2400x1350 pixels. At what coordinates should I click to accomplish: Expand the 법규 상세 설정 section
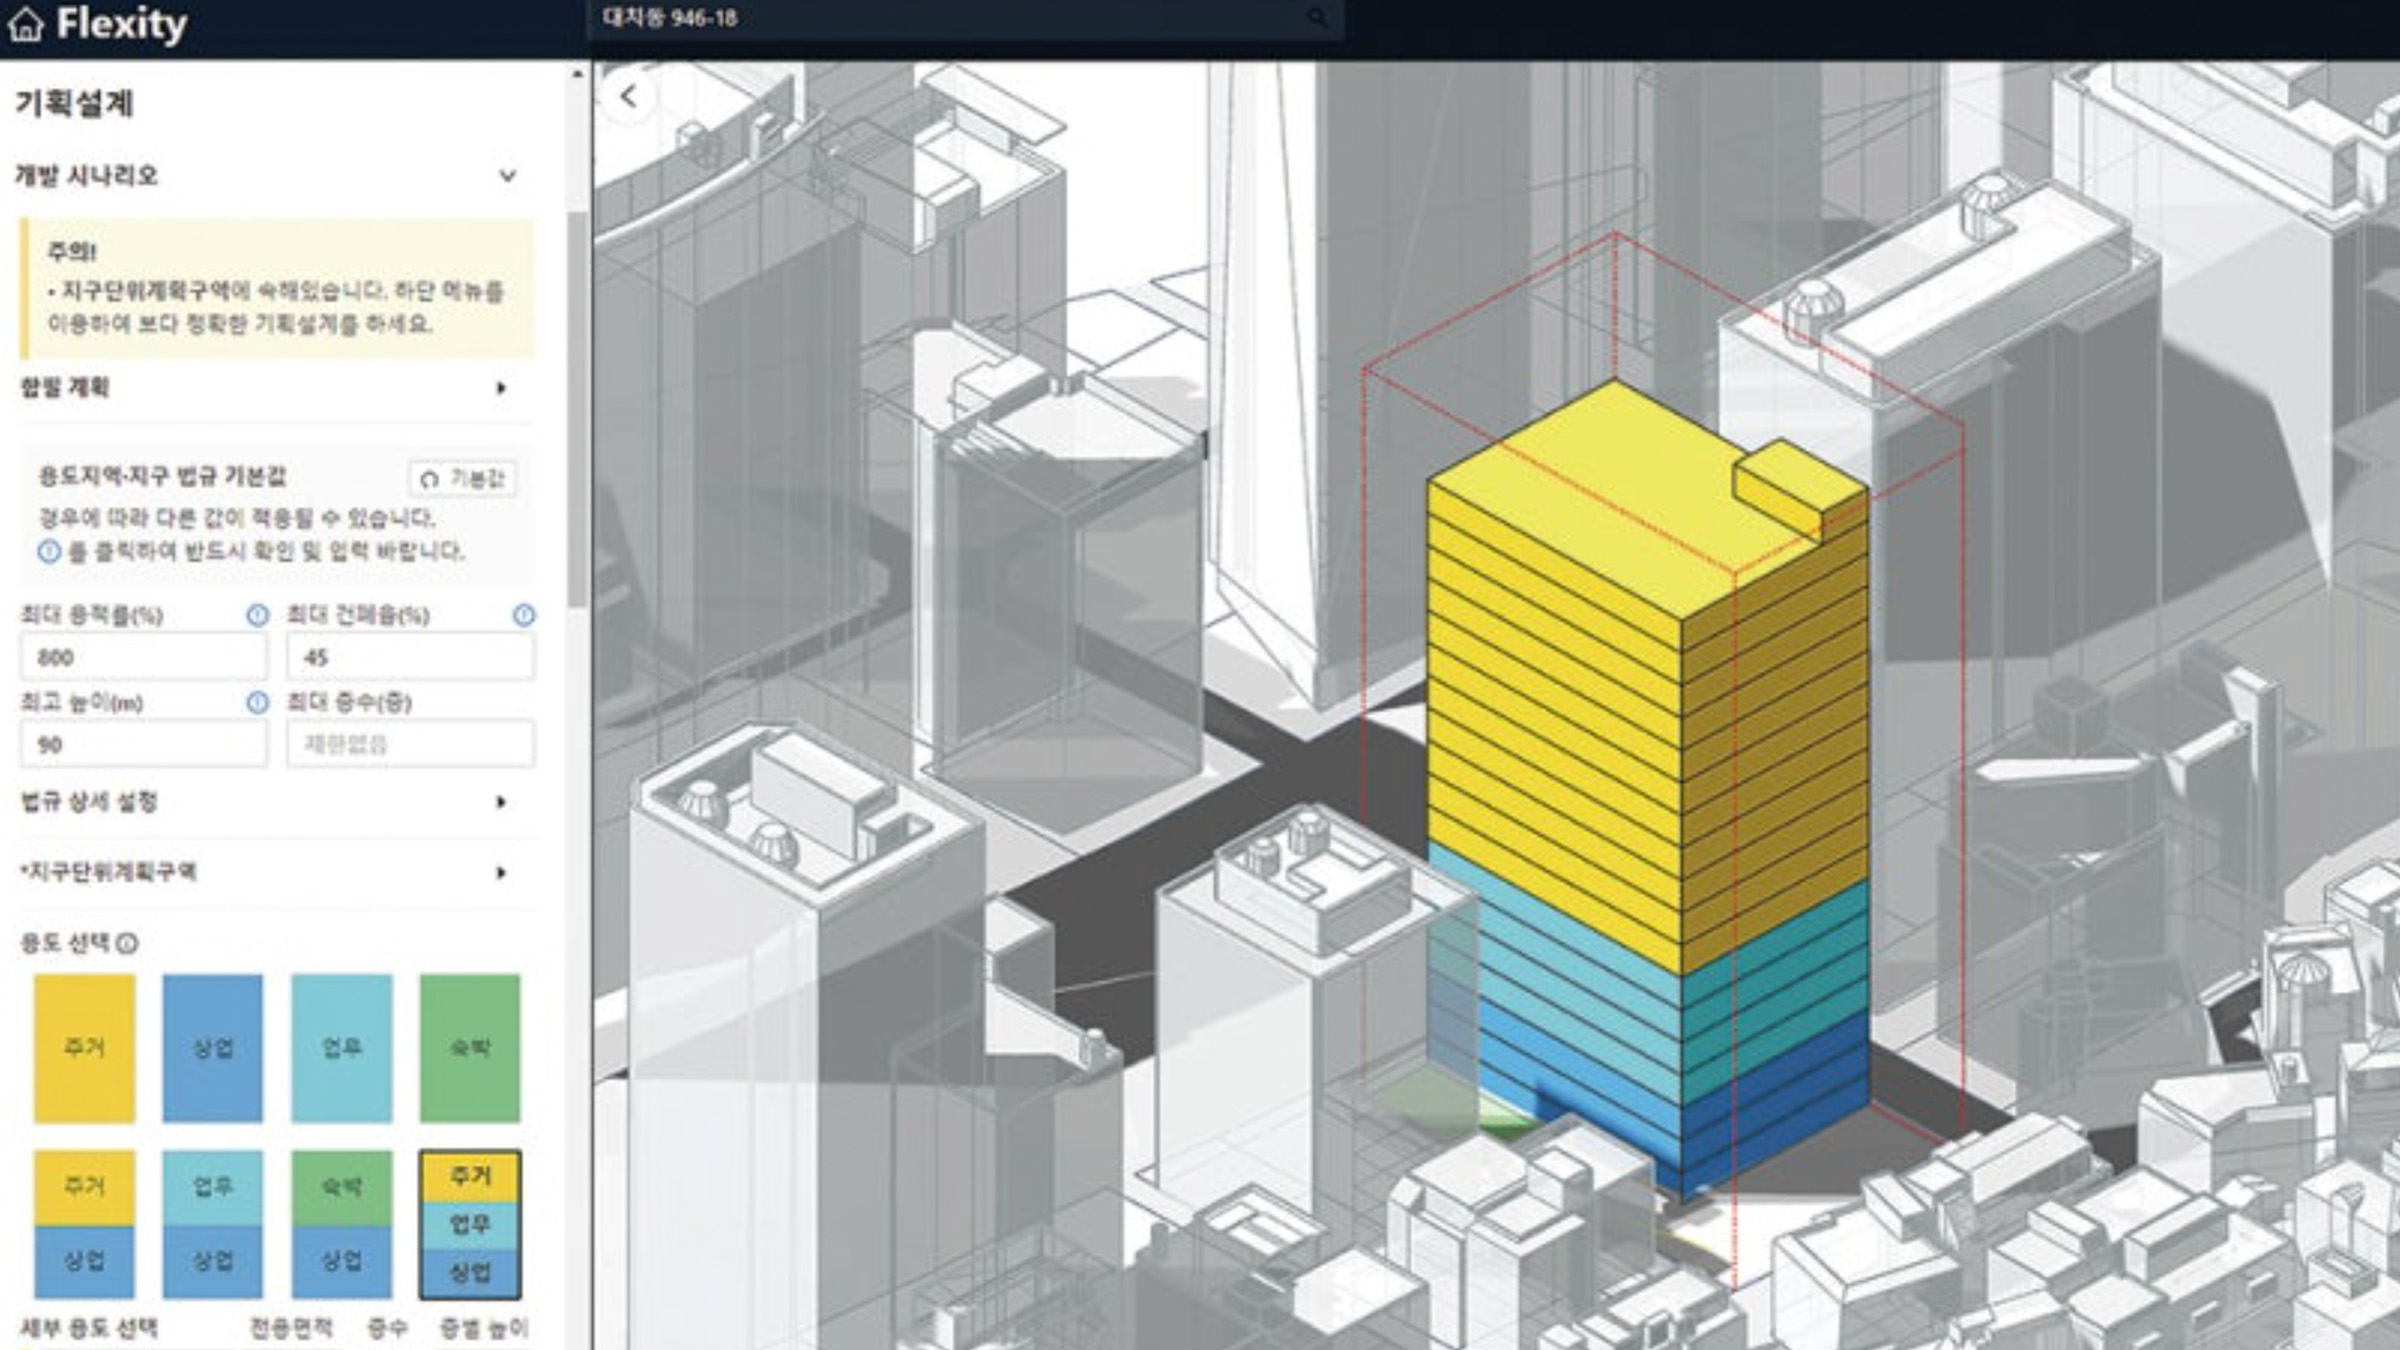point(501,802)
